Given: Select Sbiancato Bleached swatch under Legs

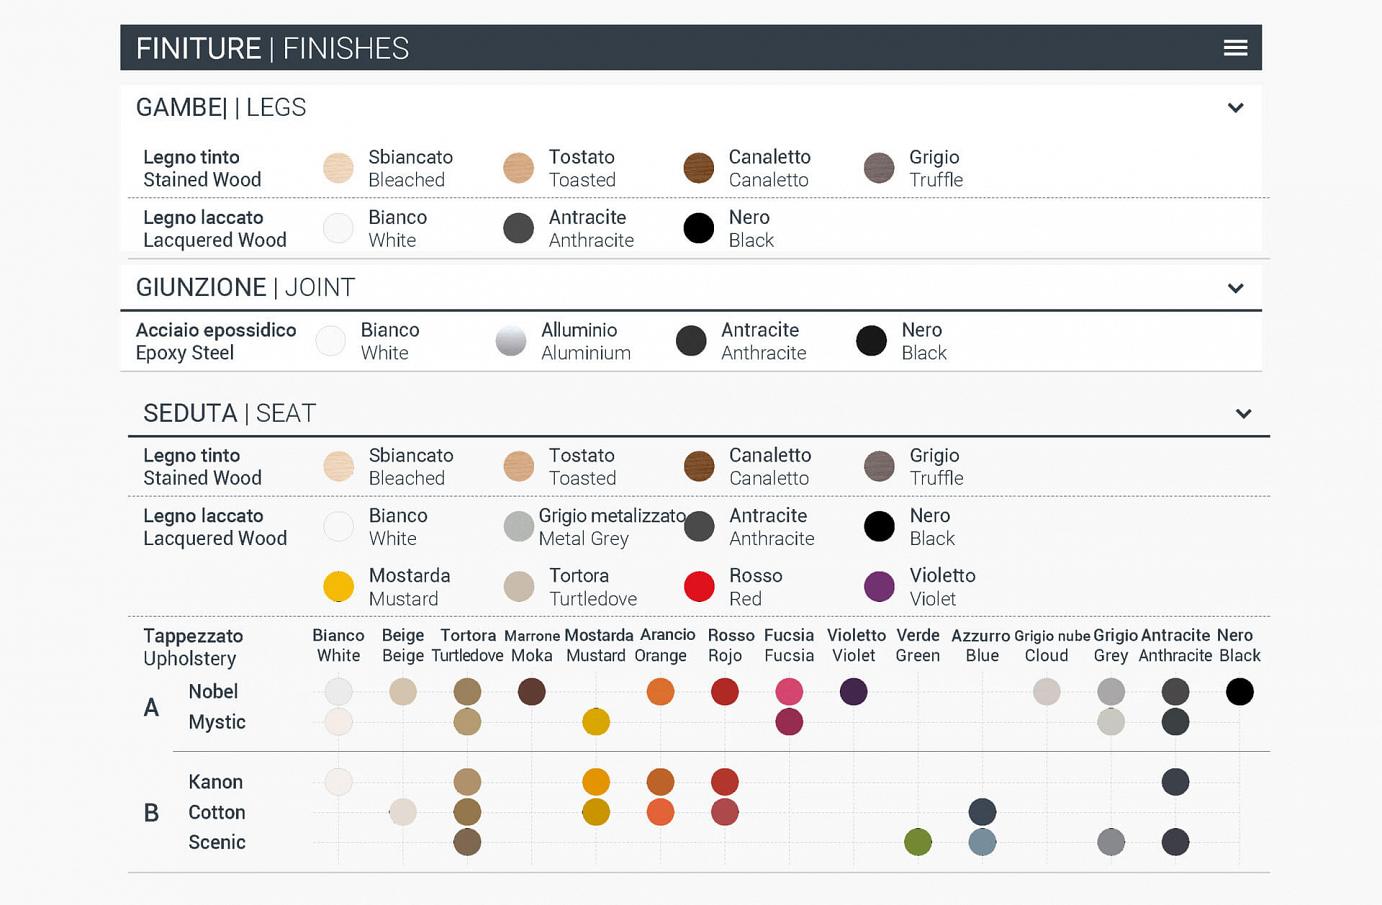Looking at the screenshot, I should (339, 168).
